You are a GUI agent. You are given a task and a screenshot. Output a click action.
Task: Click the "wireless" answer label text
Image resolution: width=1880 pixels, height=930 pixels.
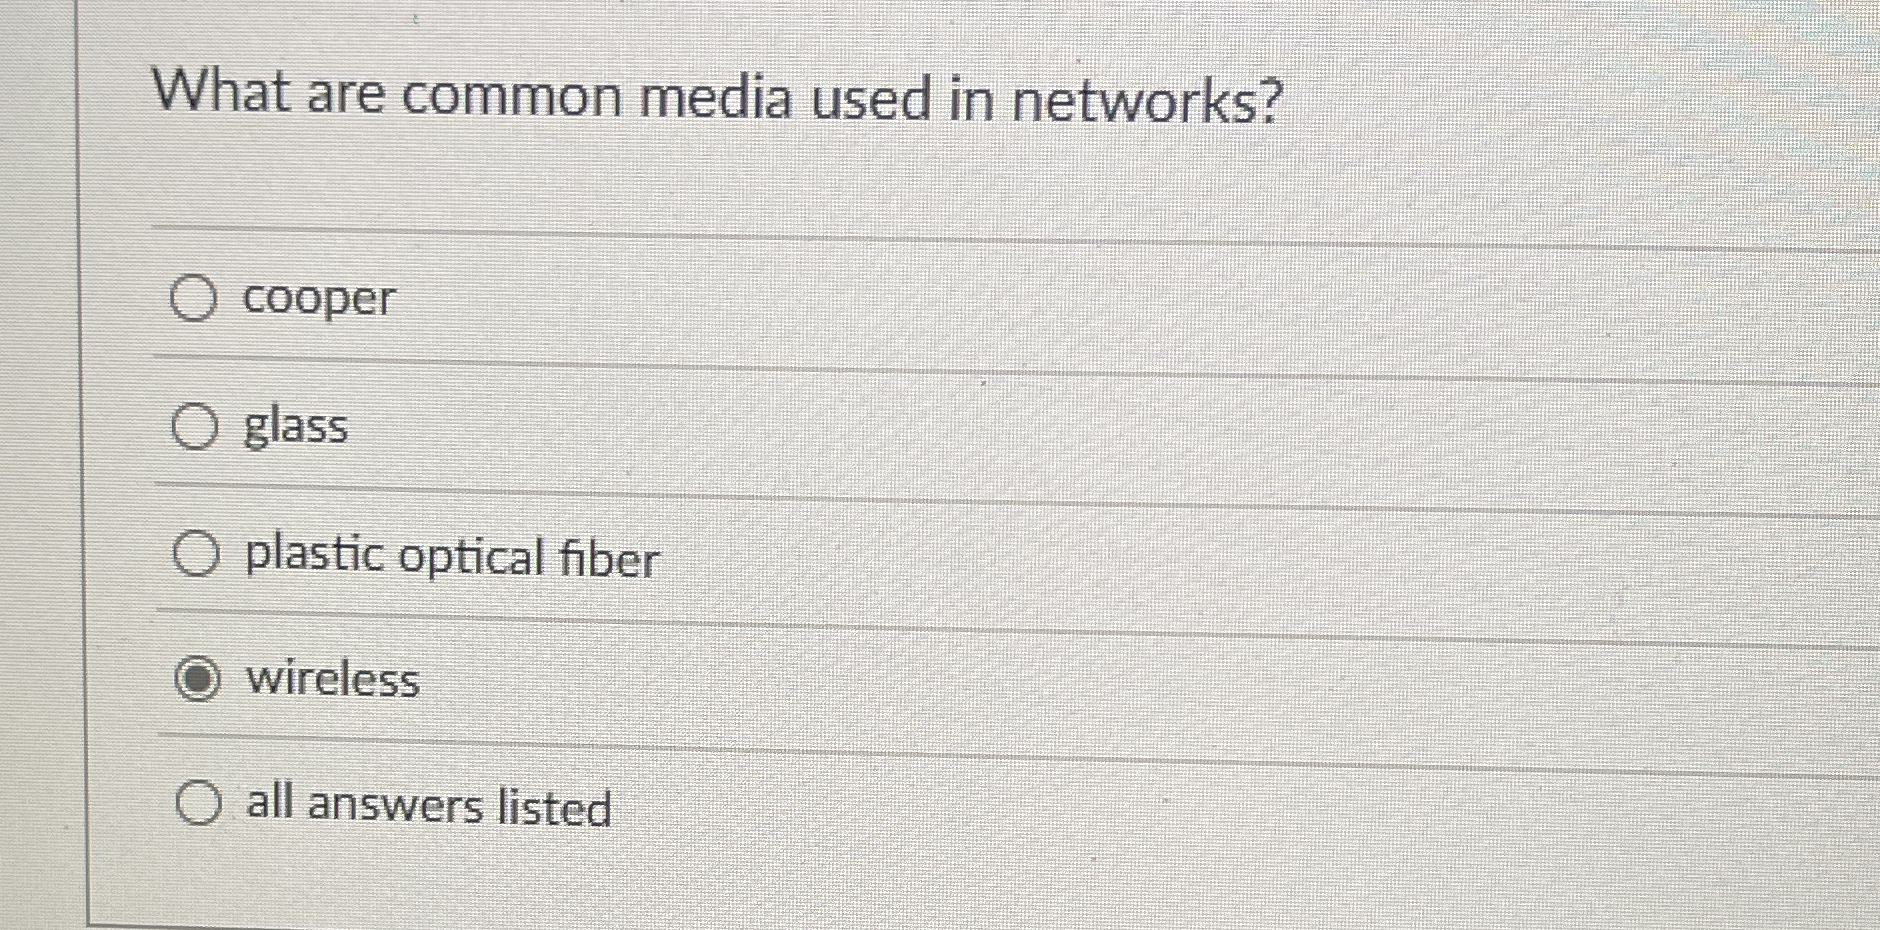[333, 681]
